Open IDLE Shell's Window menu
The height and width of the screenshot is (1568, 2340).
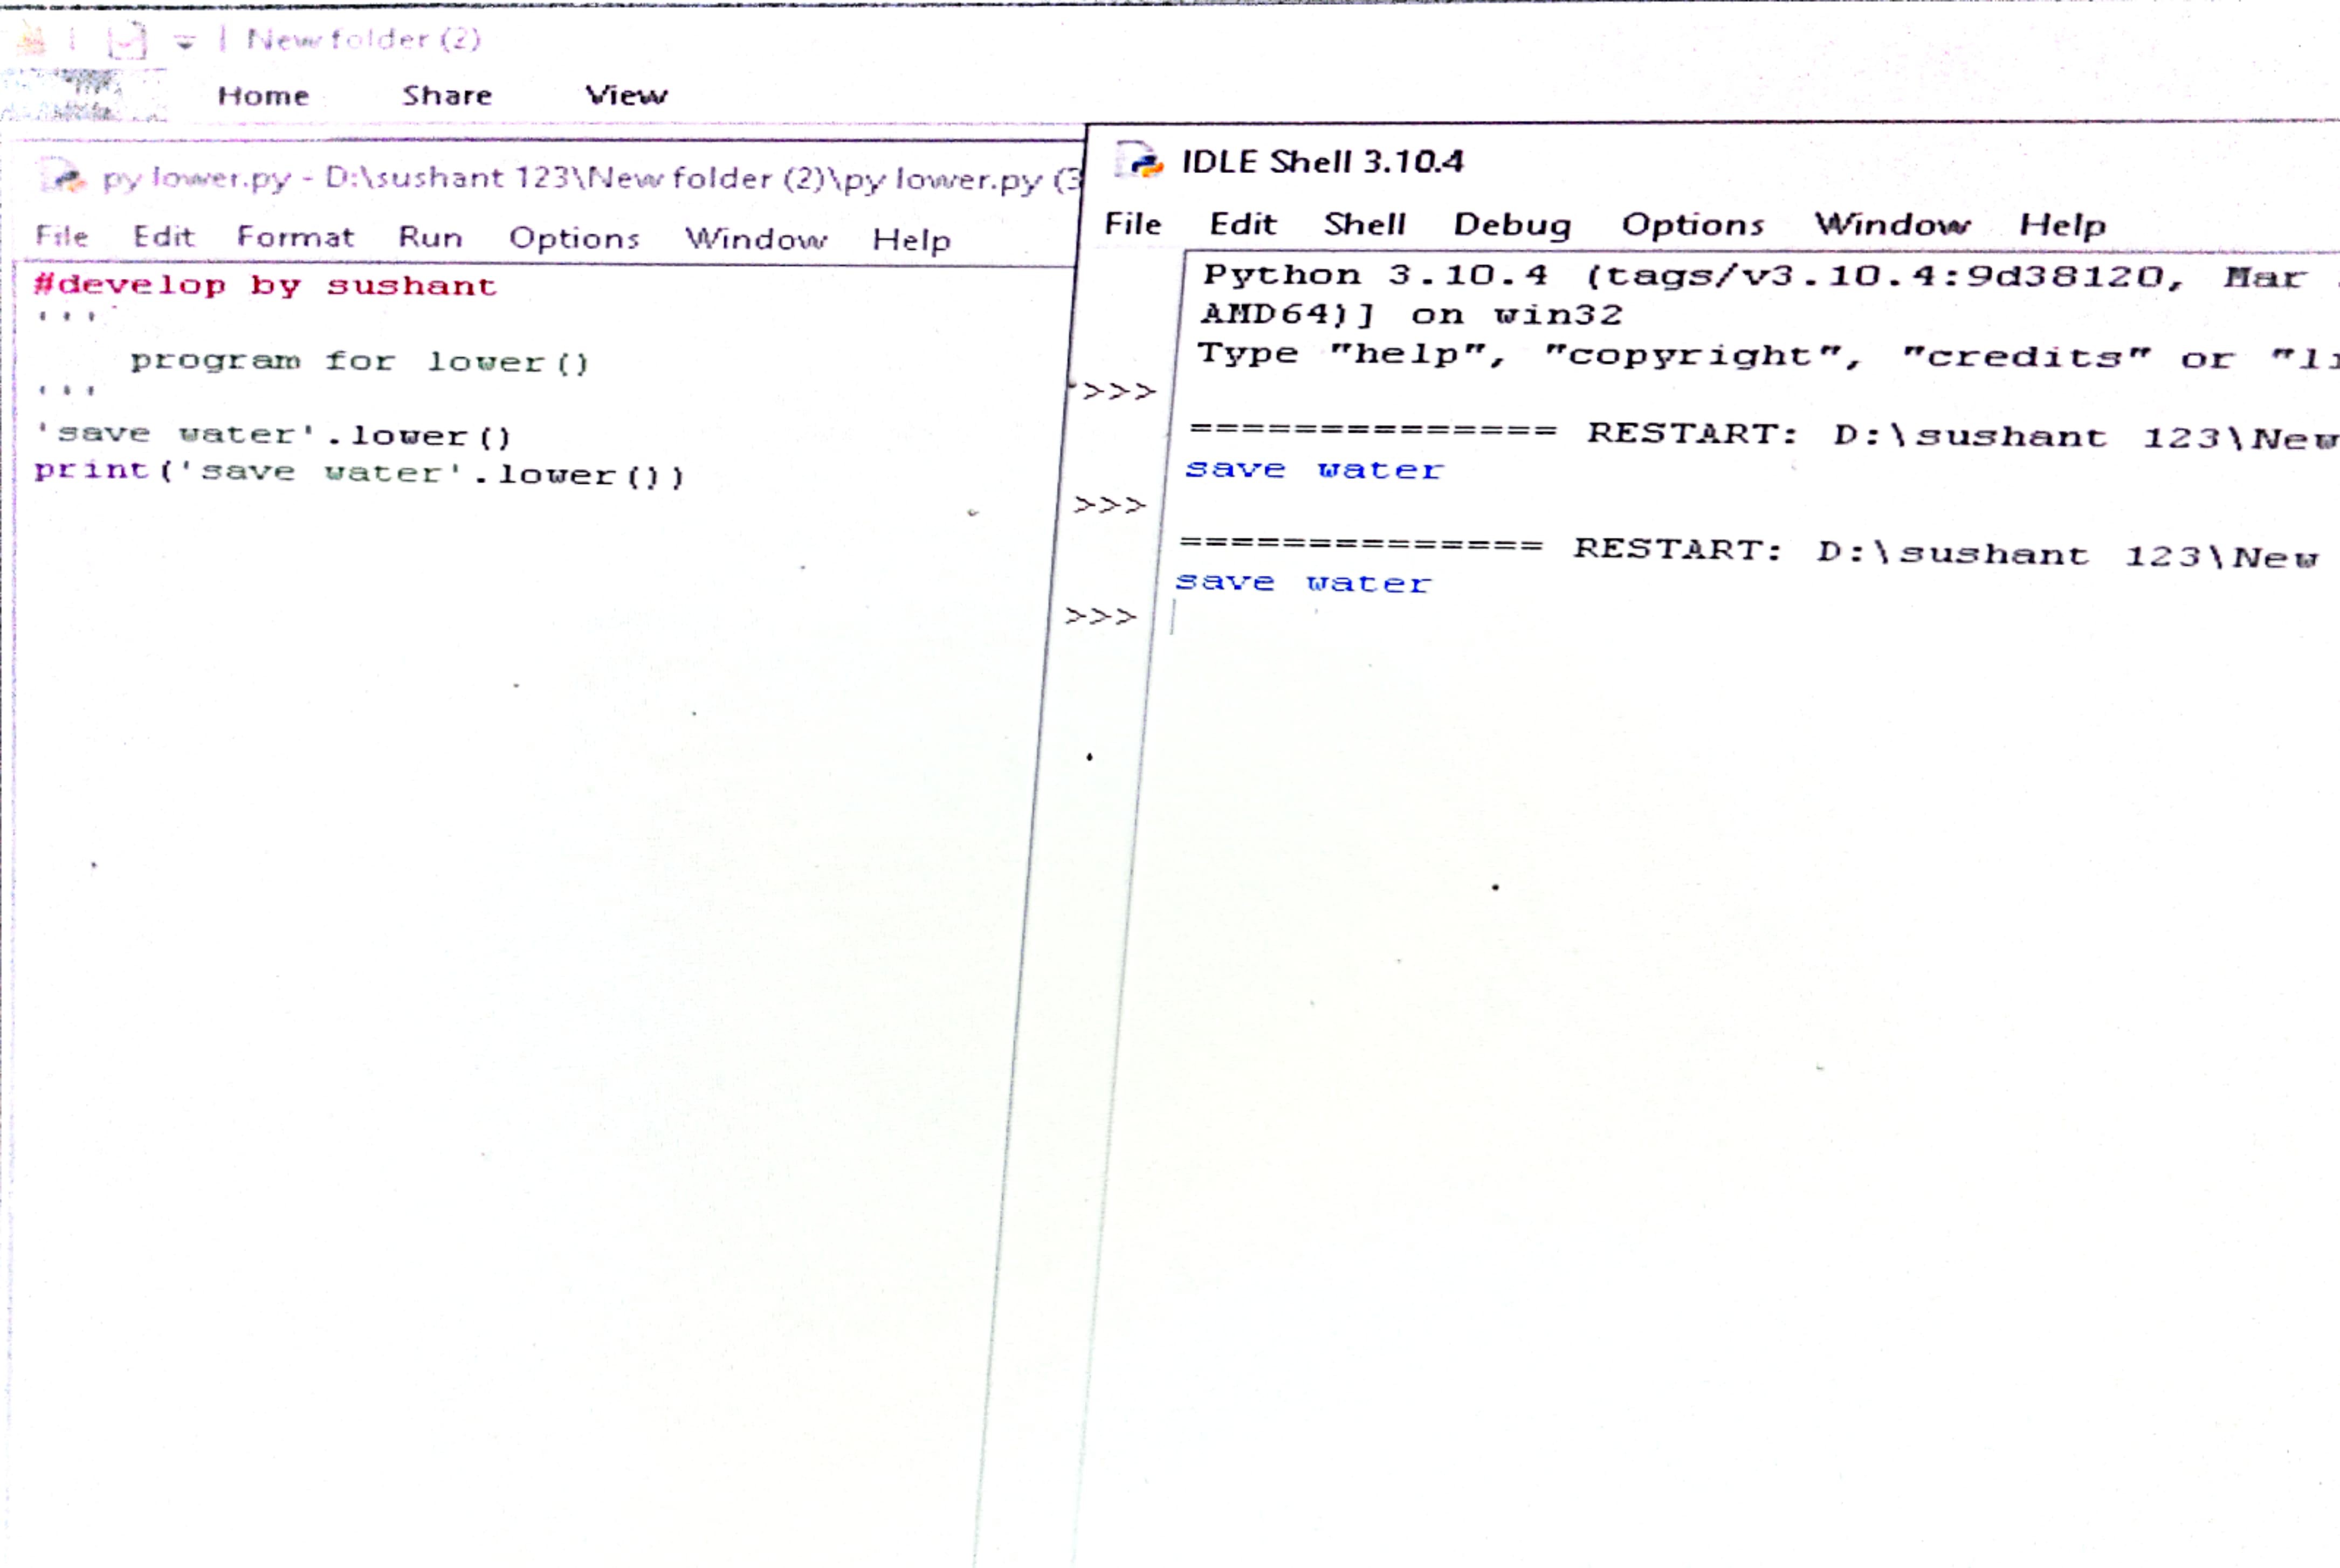(x=1892, y=225)
